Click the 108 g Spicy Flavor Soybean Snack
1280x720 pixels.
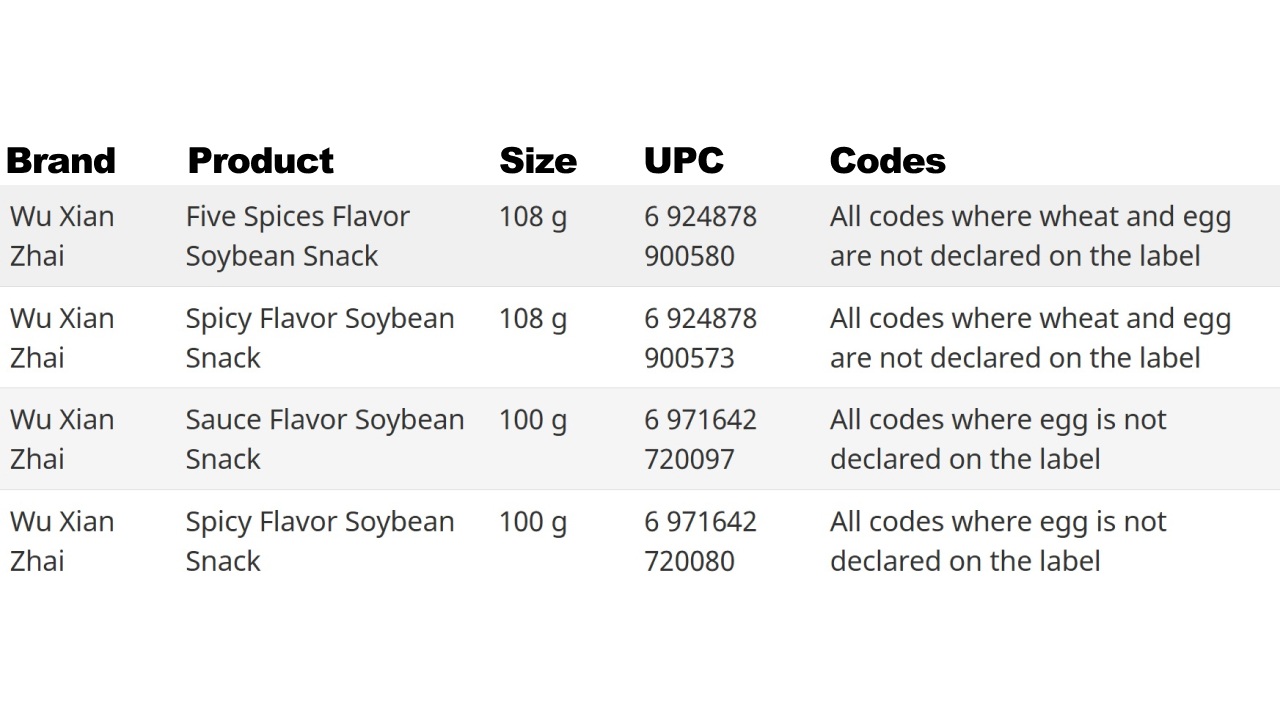click(320, 338)
